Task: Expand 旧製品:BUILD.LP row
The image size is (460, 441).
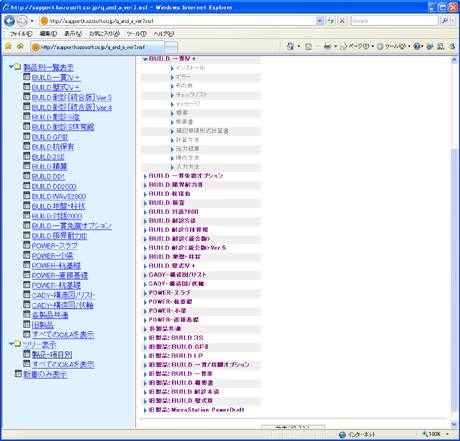Action: click(145, 356)
